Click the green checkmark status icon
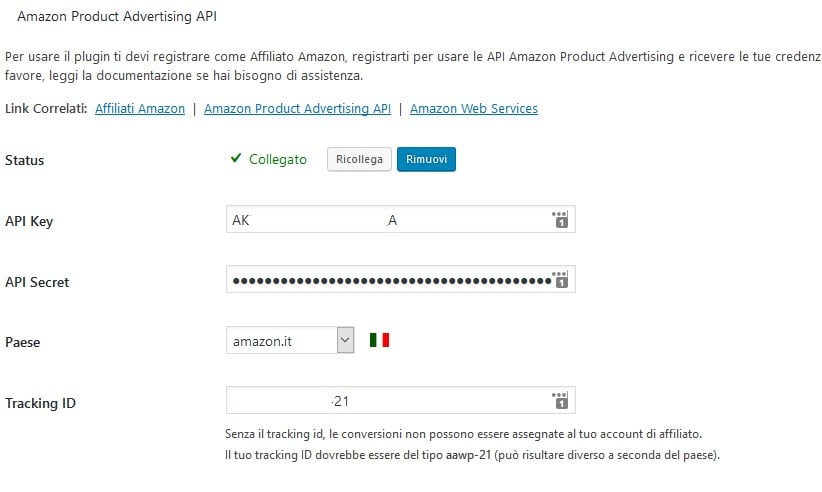The height and width of the screenshot is (492, 822). [x=236, y=159]
